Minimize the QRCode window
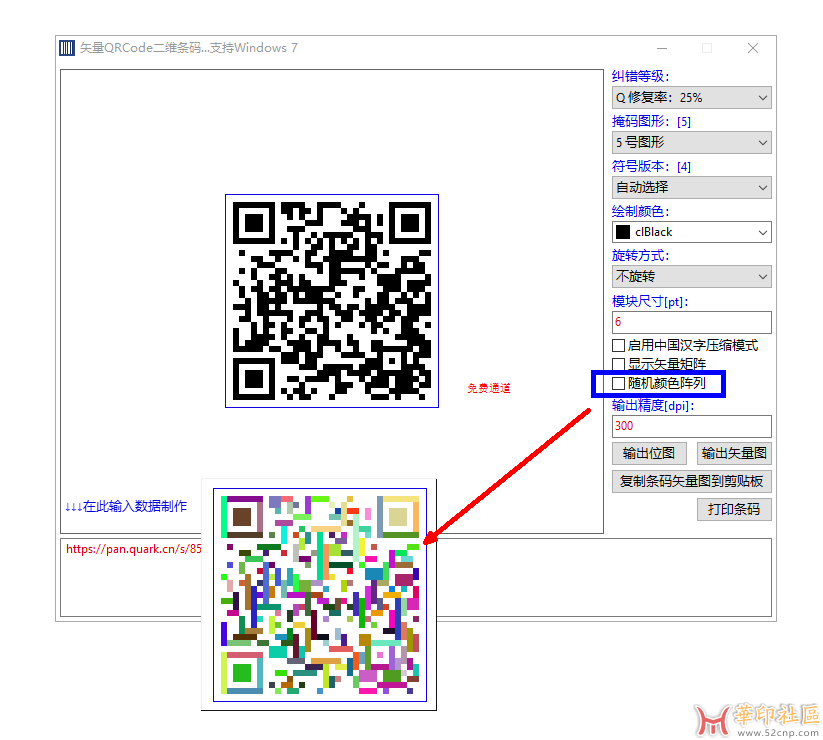The height and width of the screenshot is (740, 823). pos(662,48)
